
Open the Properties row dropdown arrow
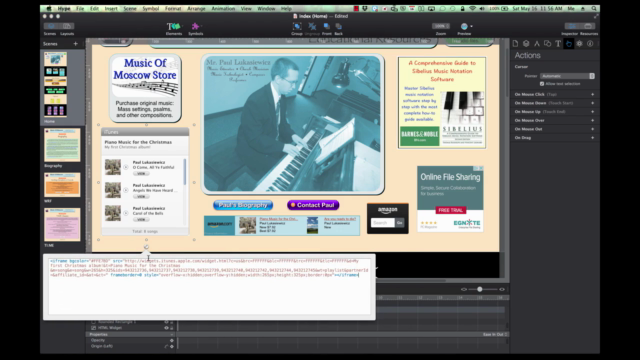(x=171, y=334)
